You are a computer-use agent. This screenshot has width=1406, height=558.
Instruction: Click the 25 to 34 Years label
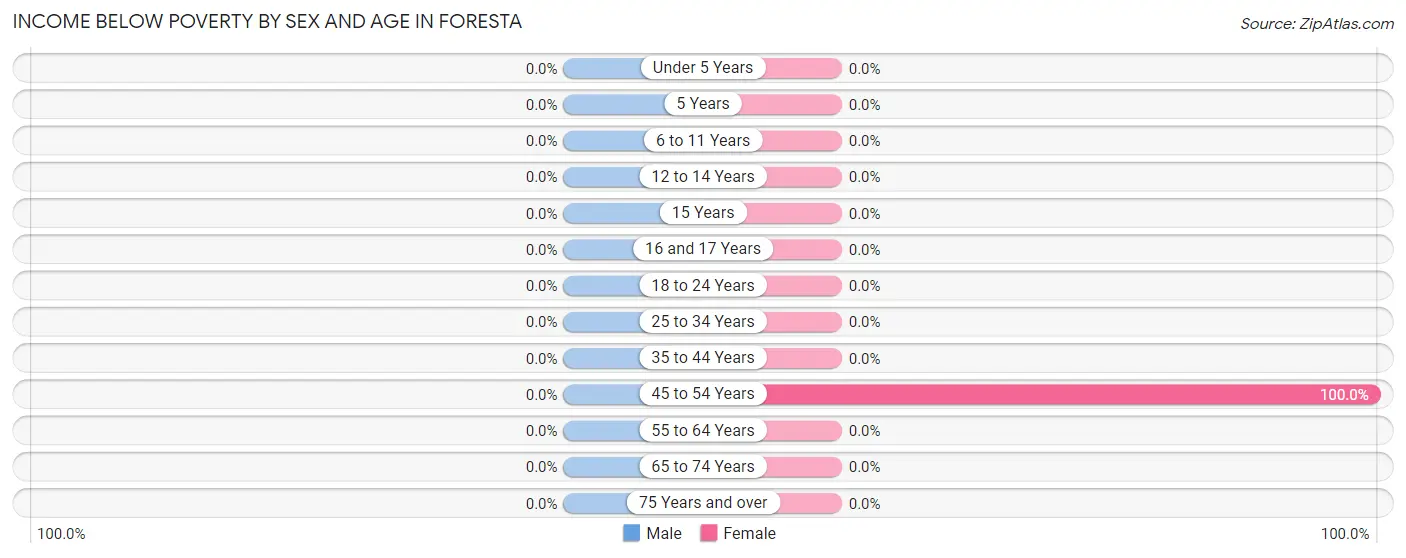(703, 322)
